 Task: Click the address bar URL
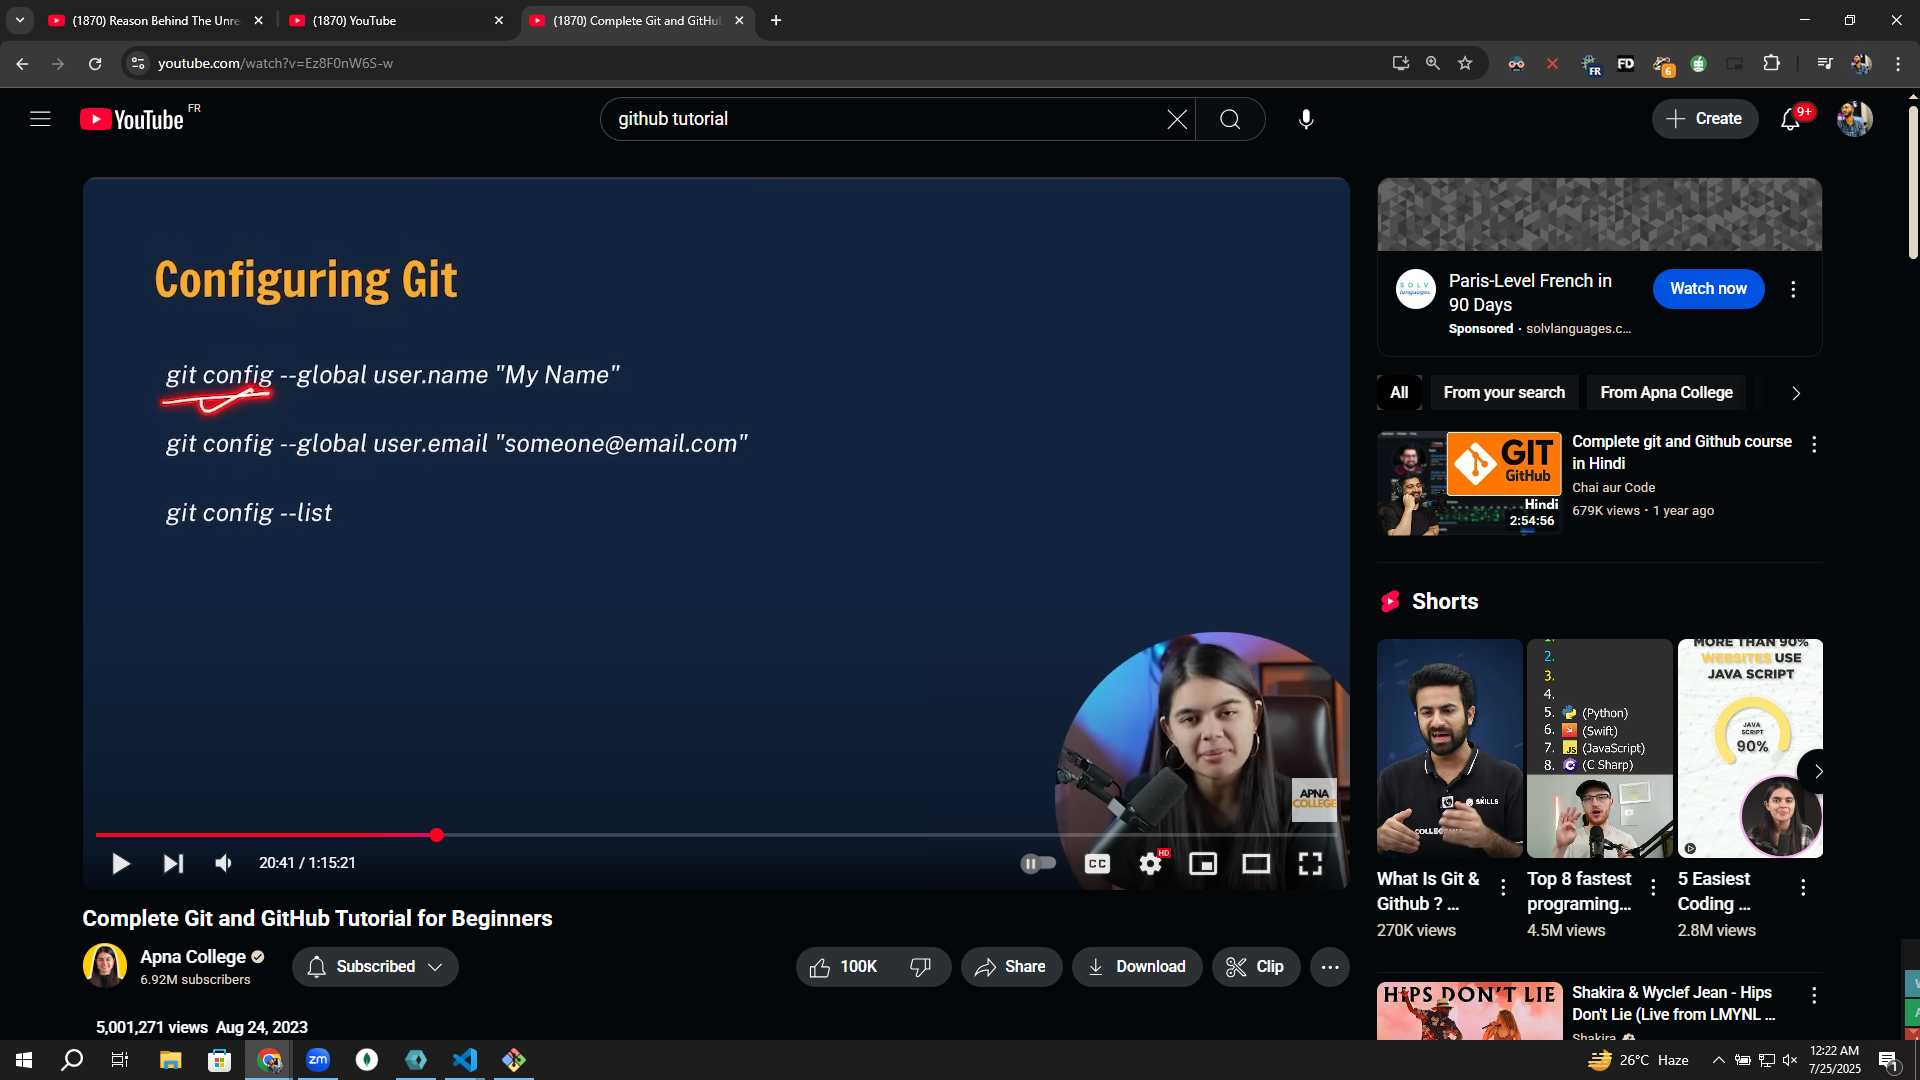point(275,63)
